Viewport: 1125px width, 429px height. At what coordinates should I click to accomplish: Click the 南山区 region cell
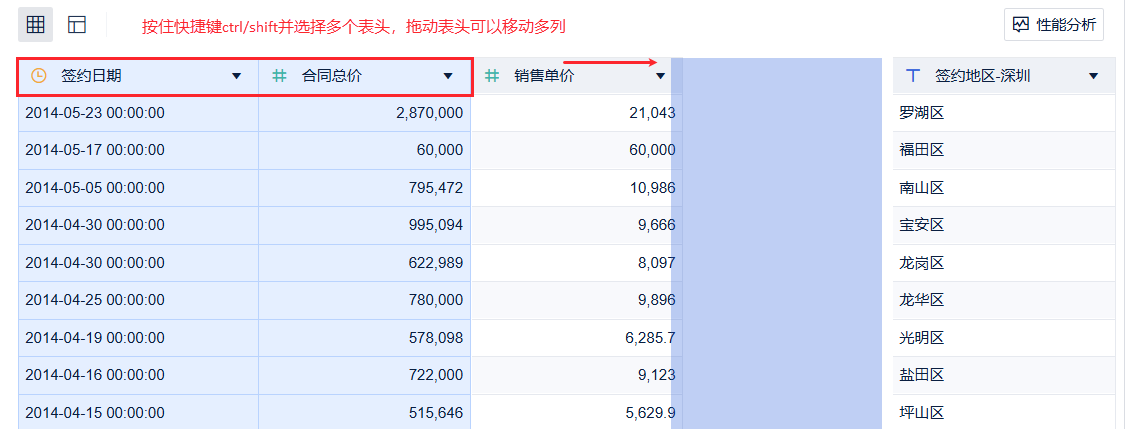922,188
